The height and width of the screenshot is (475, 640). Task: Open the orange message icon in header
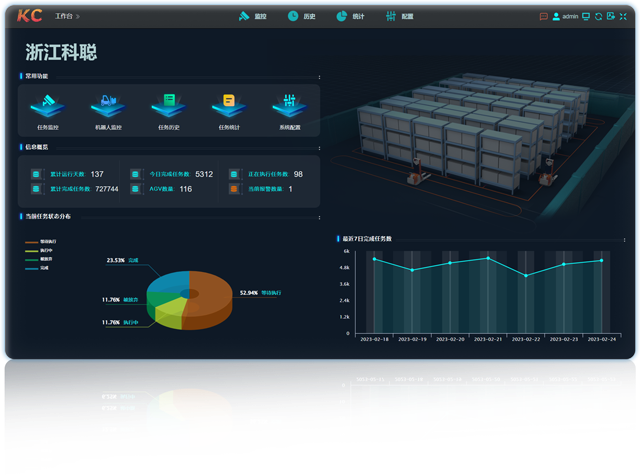[544, 16]
